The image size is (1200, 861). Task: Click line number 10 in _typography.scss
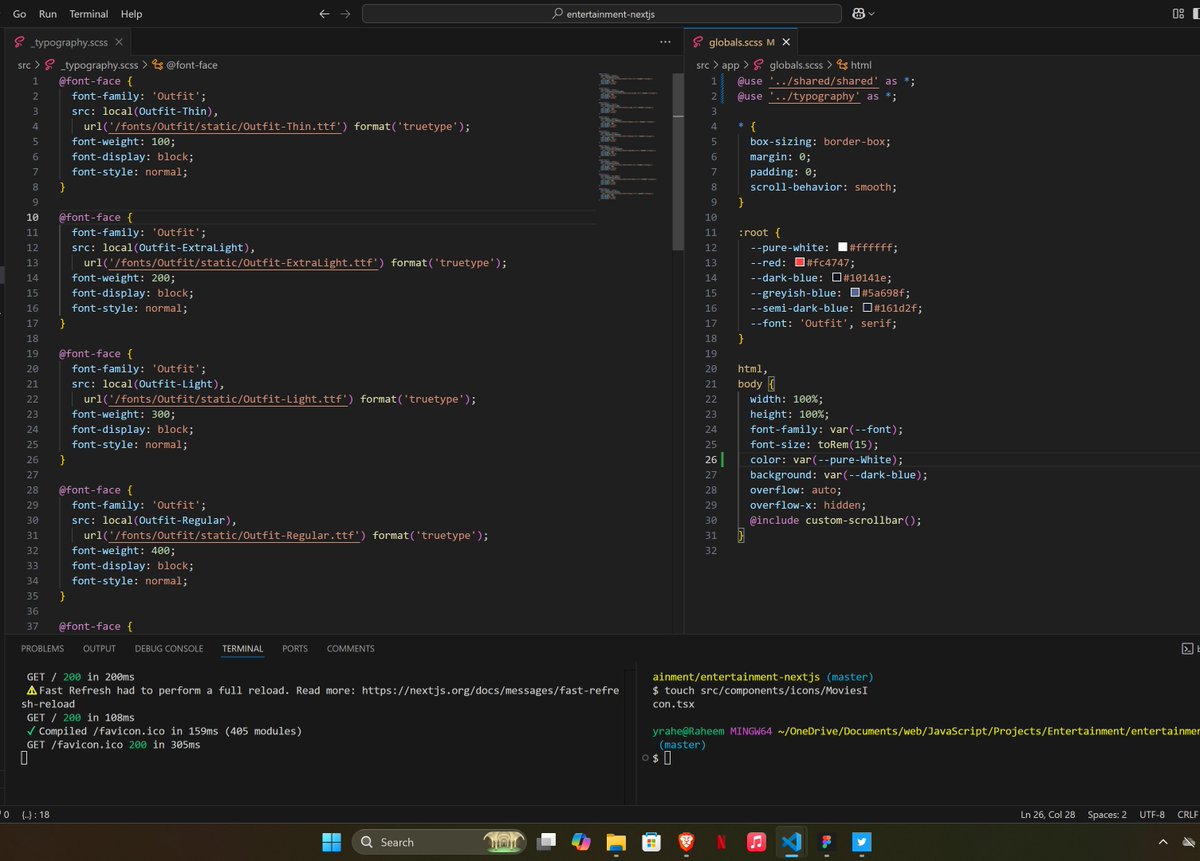pyautogui.click(x=32, y=217)
